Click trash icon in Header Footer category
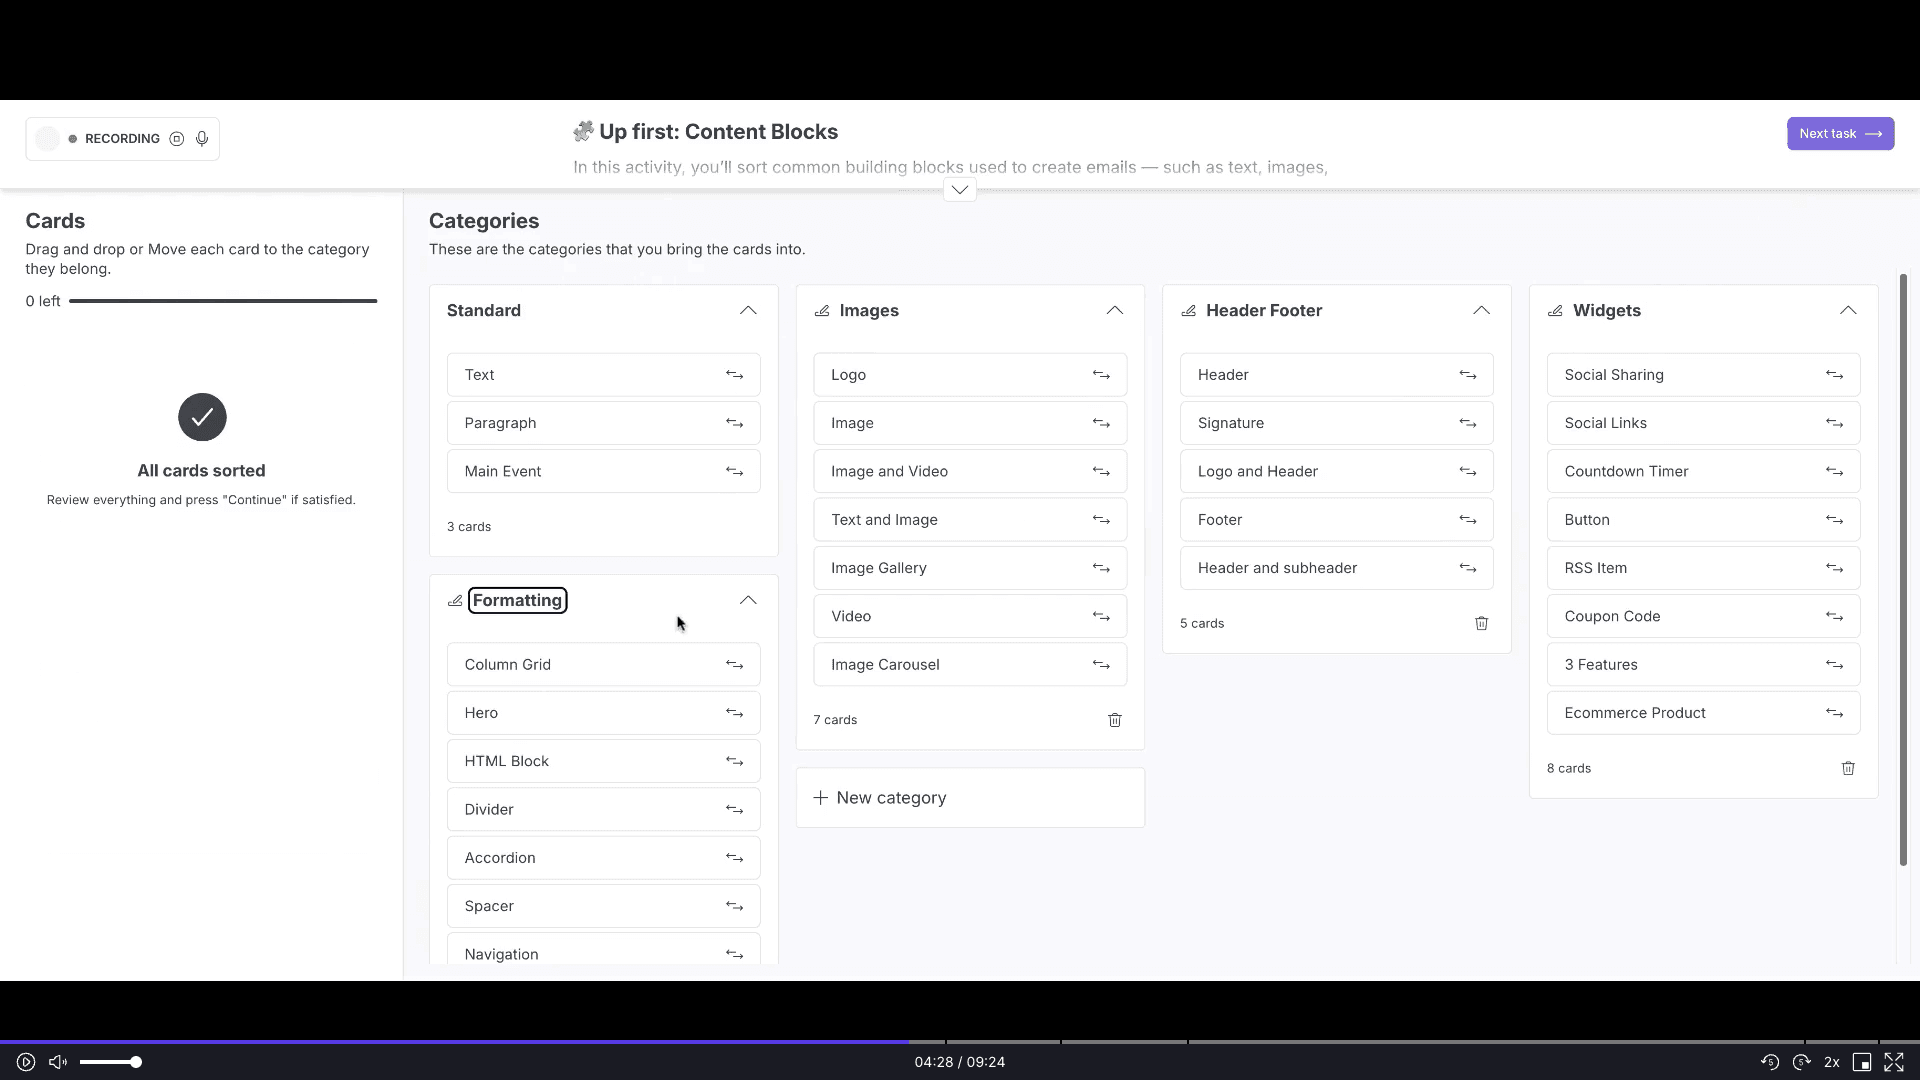 coord(1481,623)
